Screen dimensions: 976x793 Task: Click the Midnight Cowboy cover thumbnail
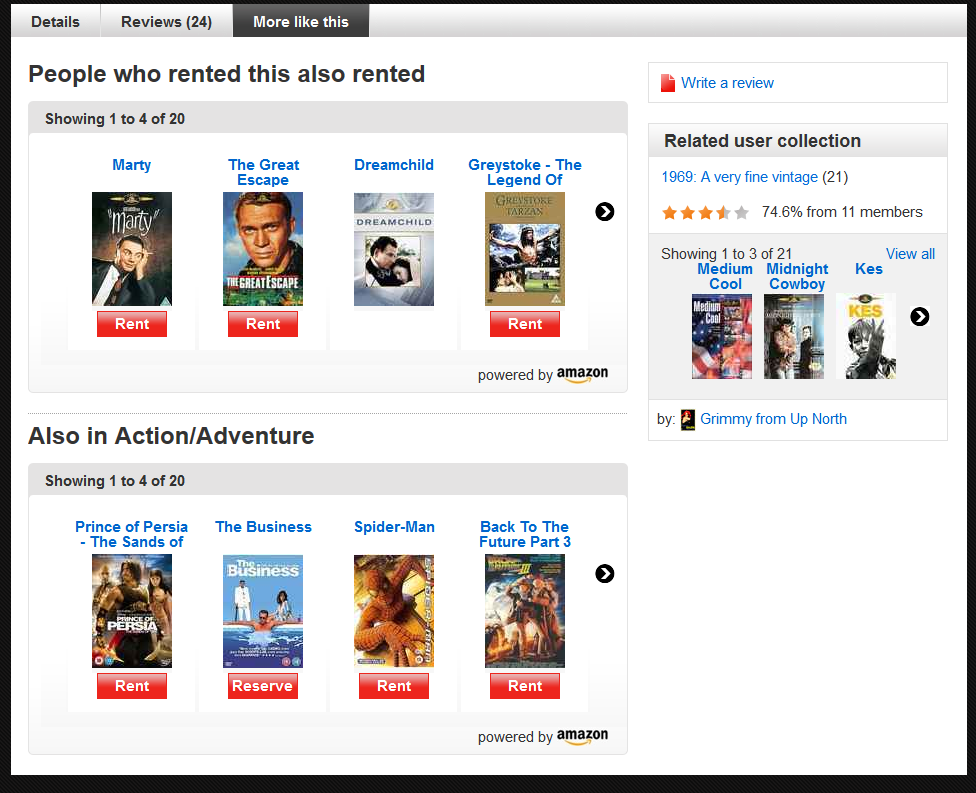(x=794, y=337)
